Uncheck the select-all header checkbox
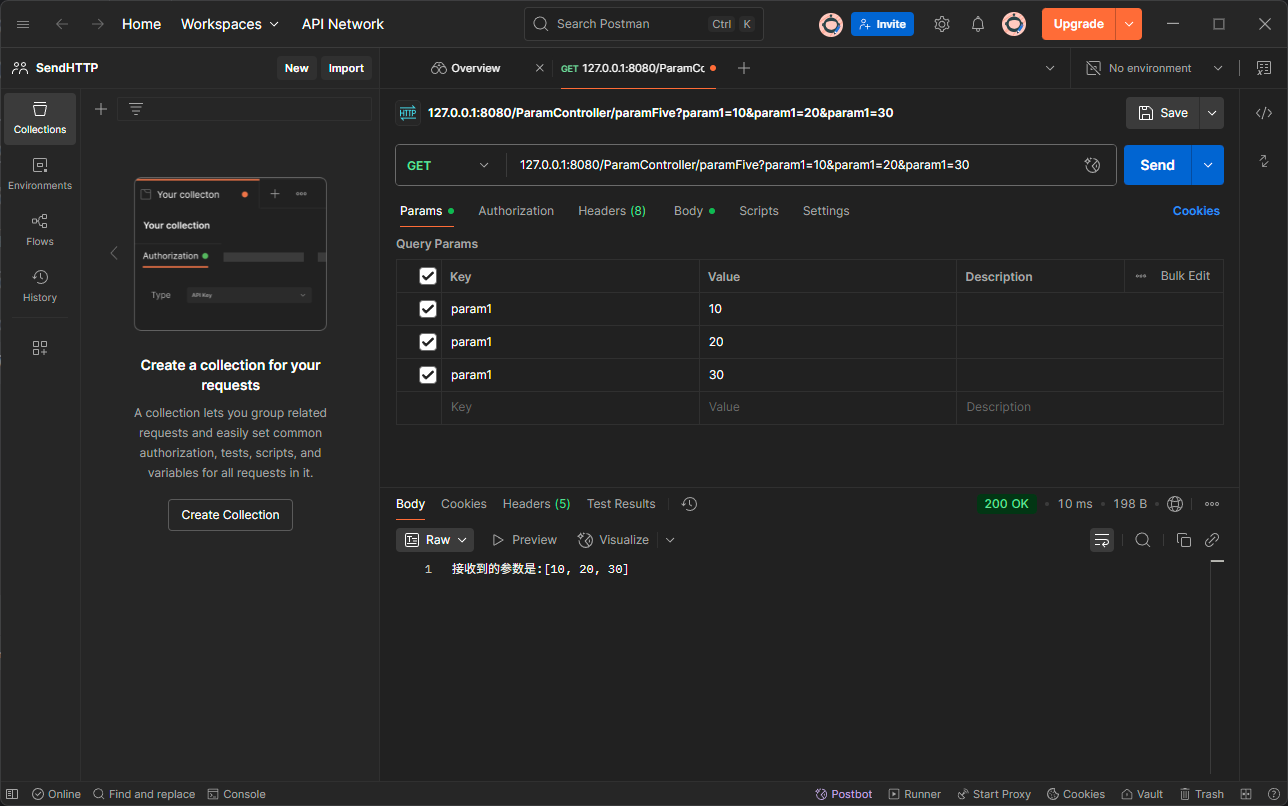Viewport: 1288px width, 806px height. pyautogui.click(x=428, y=276)
